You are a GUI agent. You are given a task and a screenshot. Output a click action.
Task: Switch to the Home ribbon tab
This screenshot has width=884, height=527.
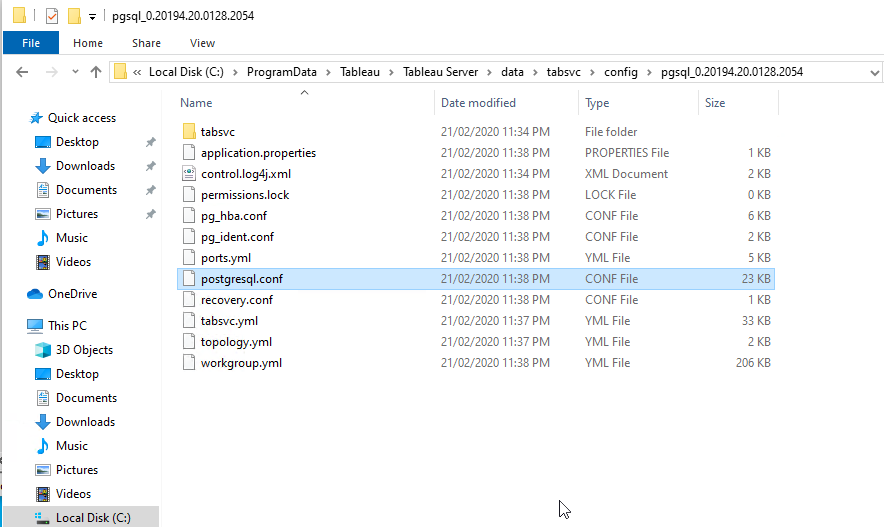tap(88, 43)
